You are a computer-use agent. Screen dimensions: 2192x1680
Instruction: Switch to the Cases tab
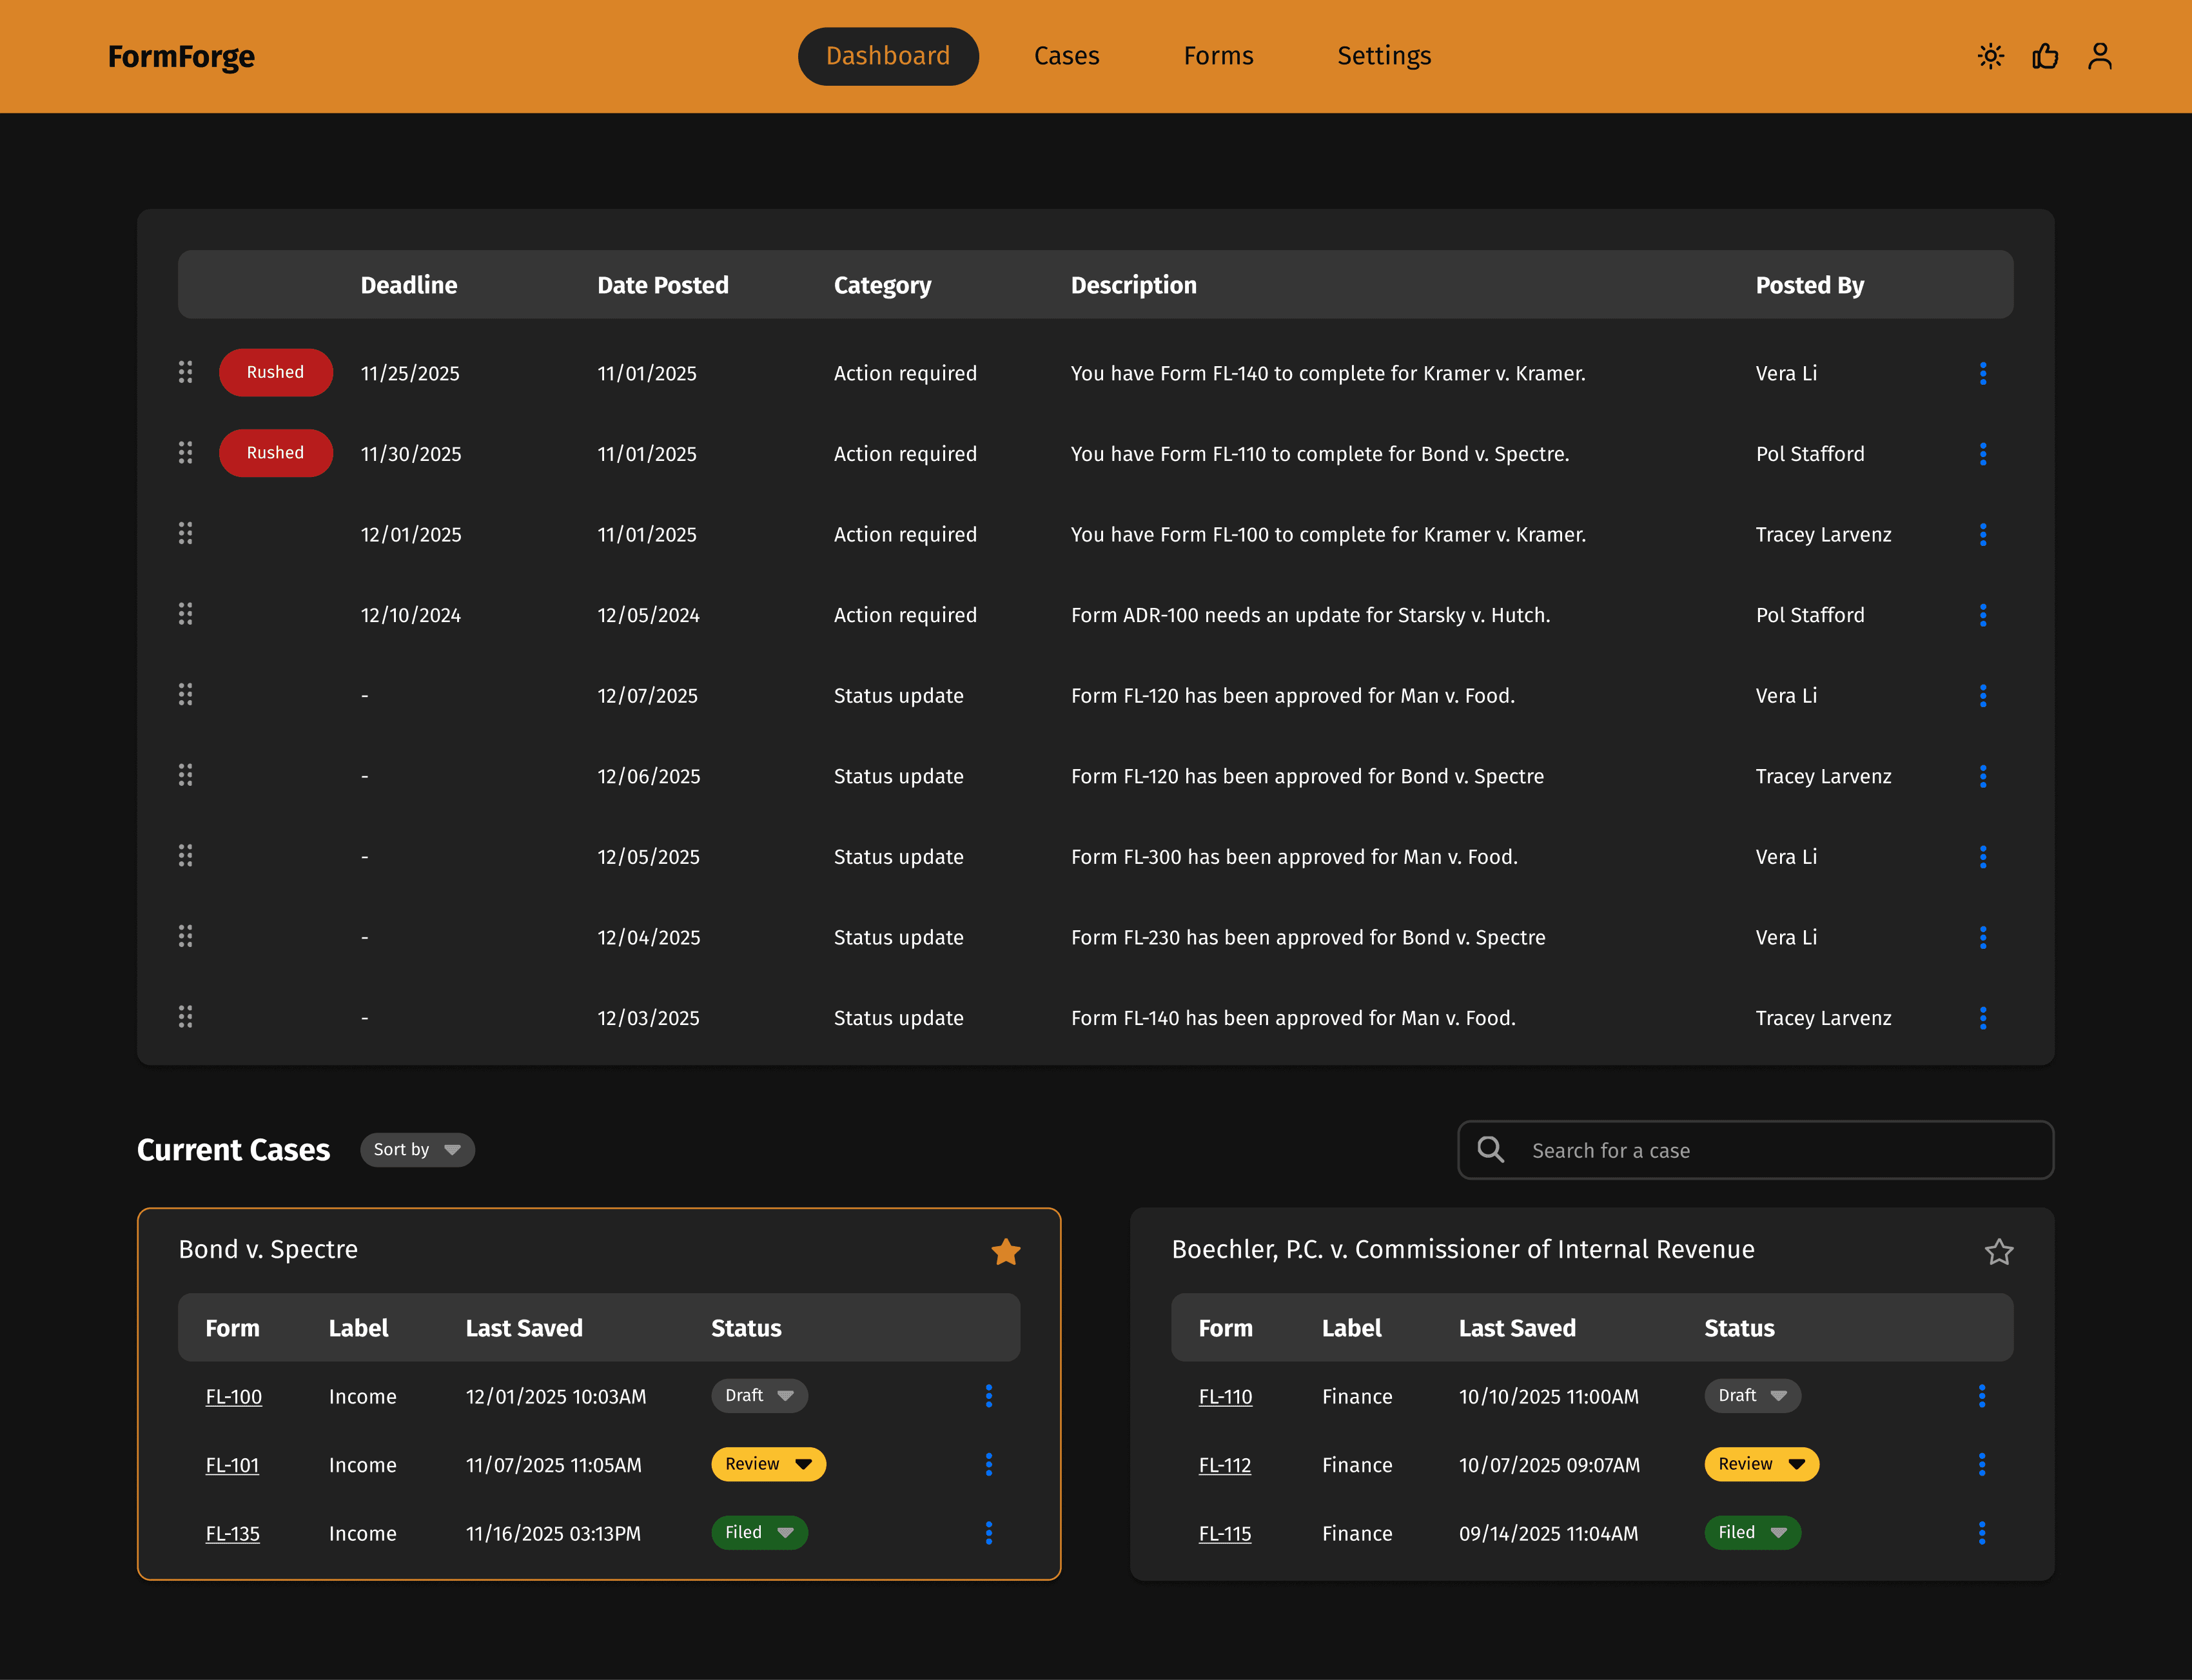tap(1066, 56)
